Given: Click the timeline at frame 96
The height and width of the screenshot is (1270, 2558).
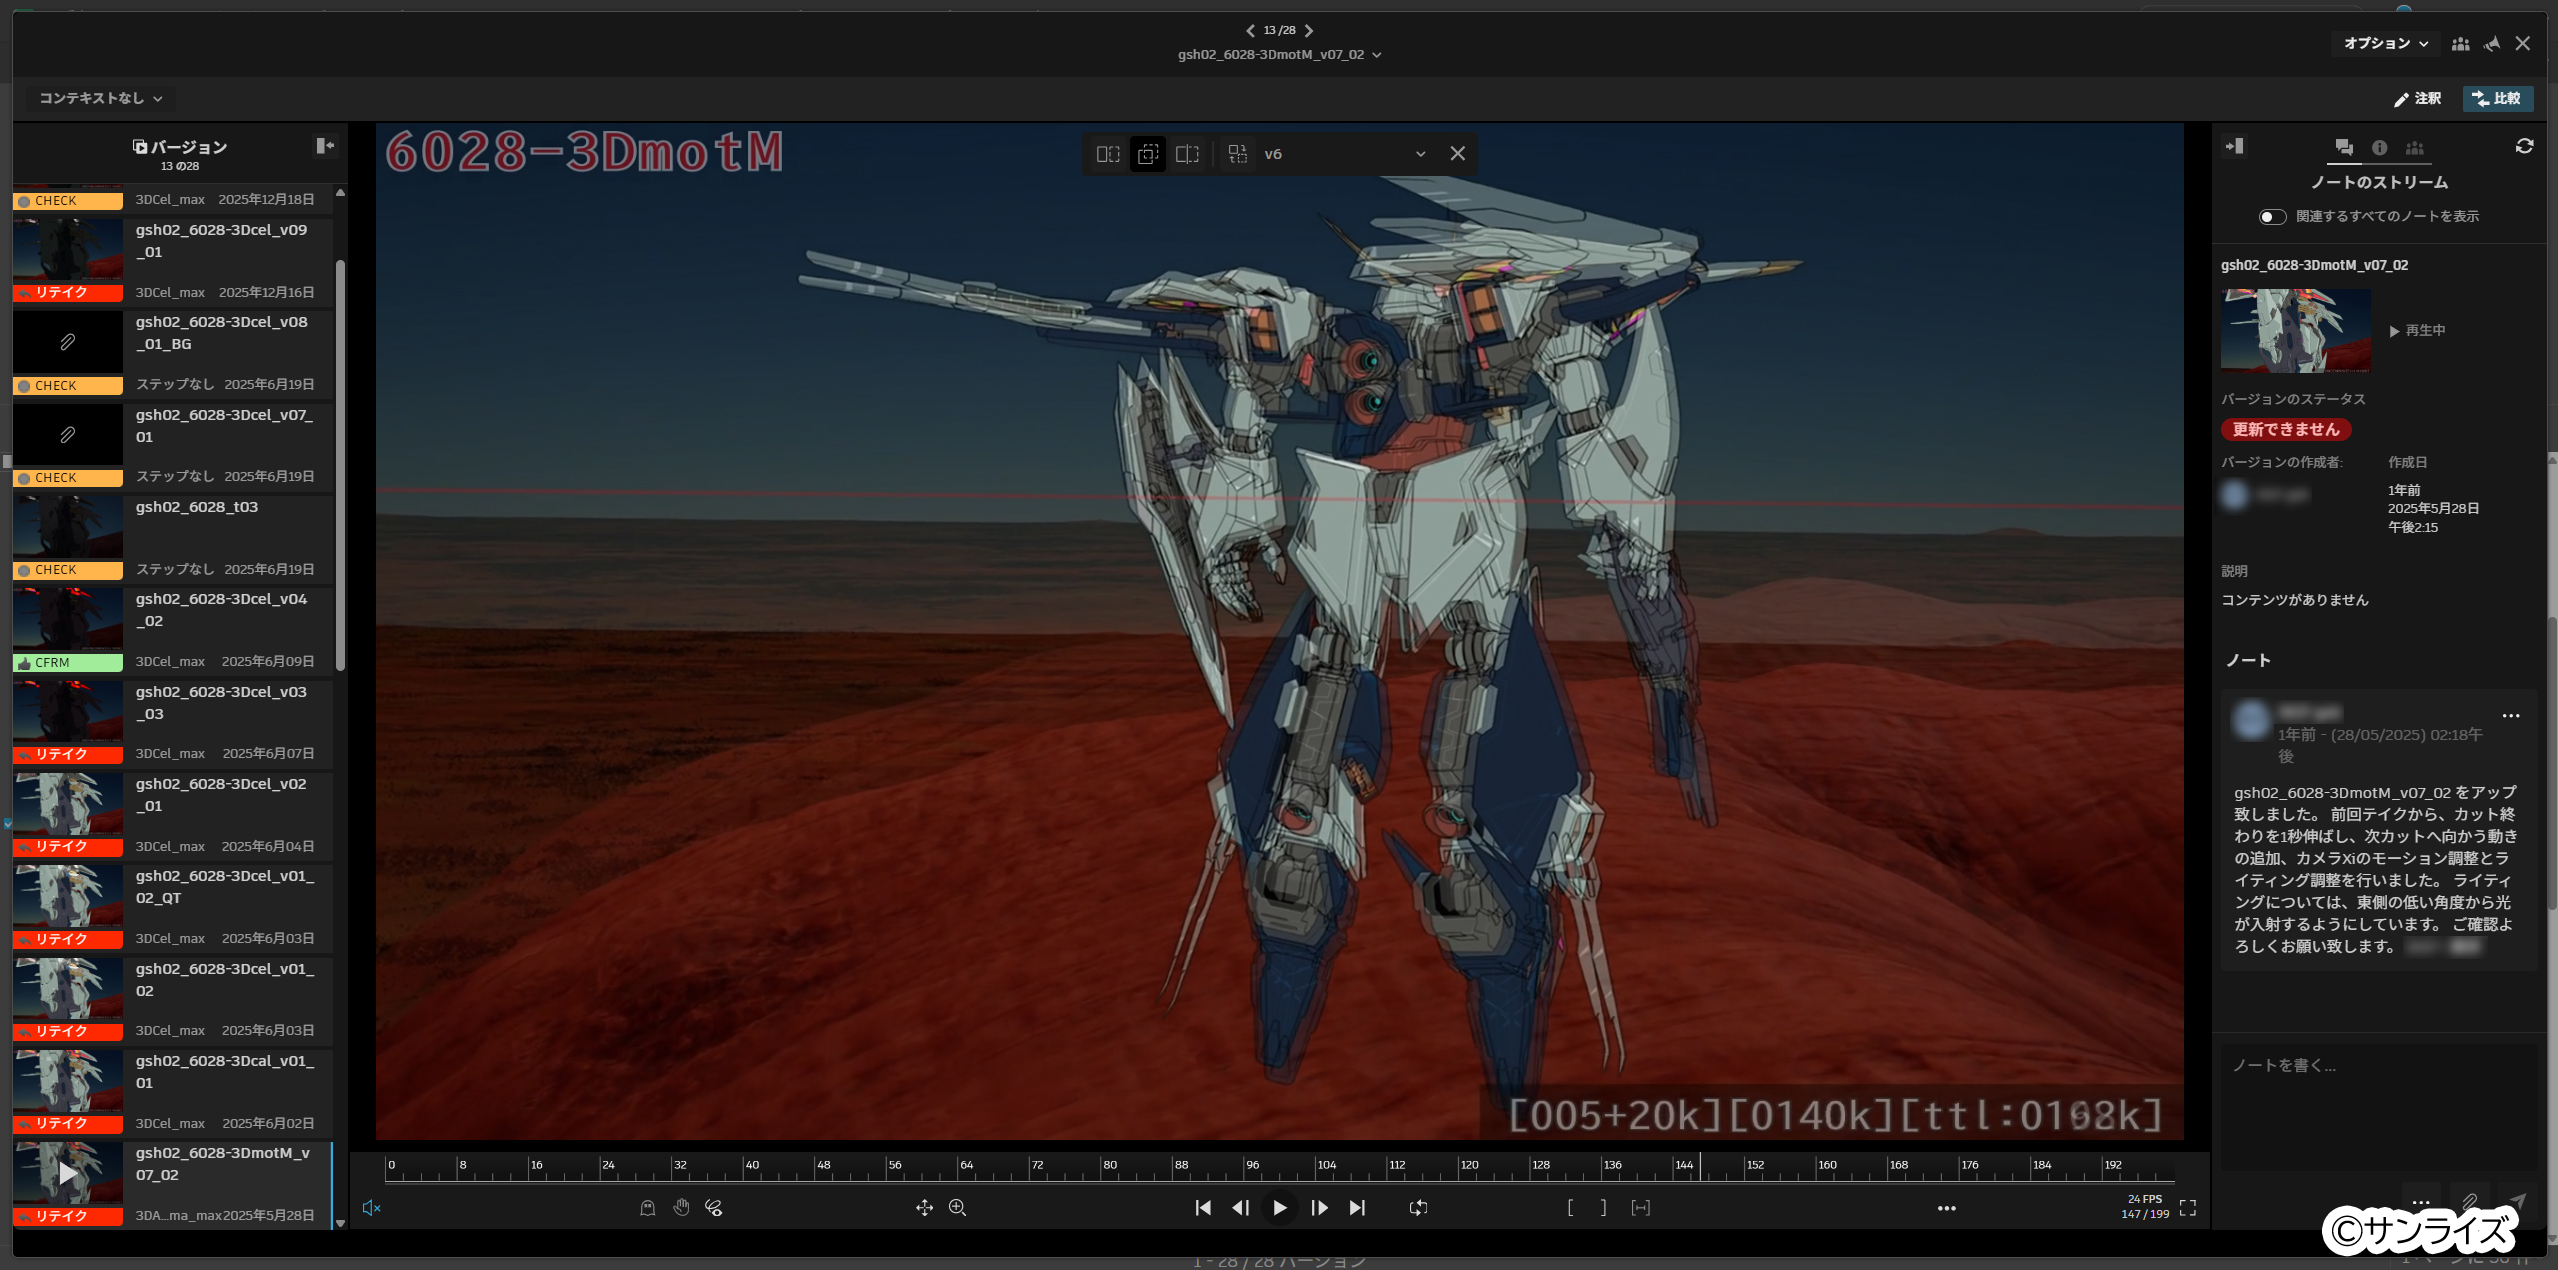Looking at the screenshot, I should 1245,1168.
